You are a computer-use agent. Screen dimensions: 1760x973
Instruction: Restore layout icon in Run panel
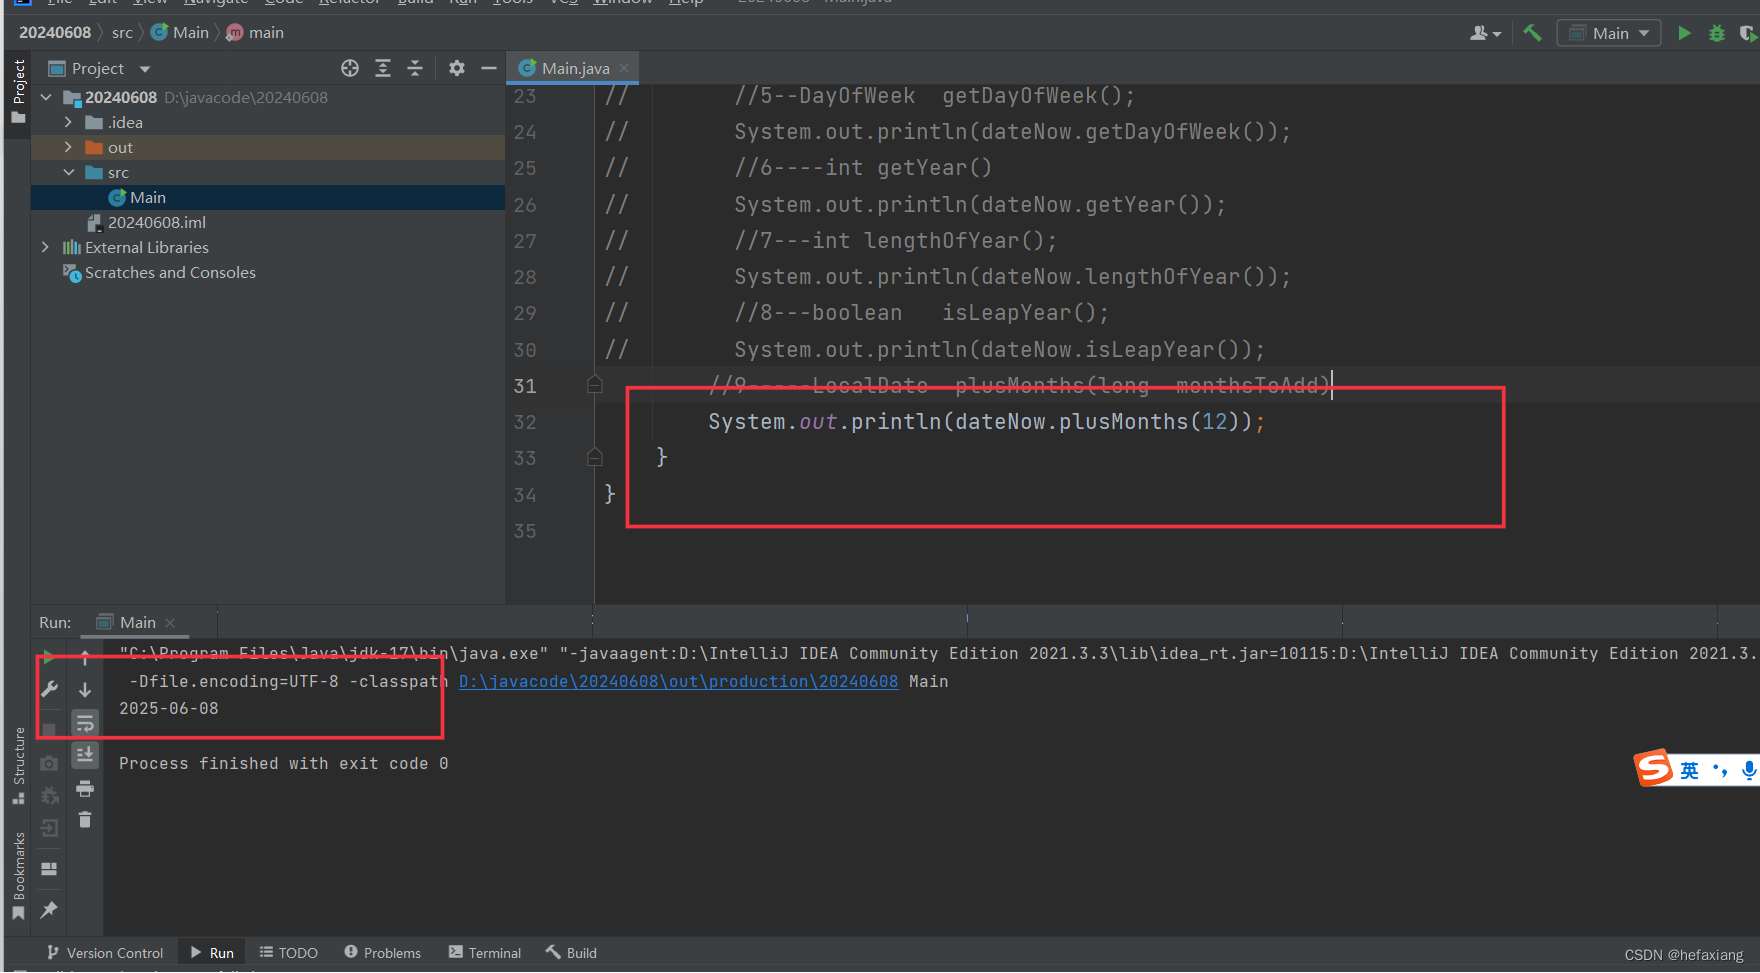49,869
